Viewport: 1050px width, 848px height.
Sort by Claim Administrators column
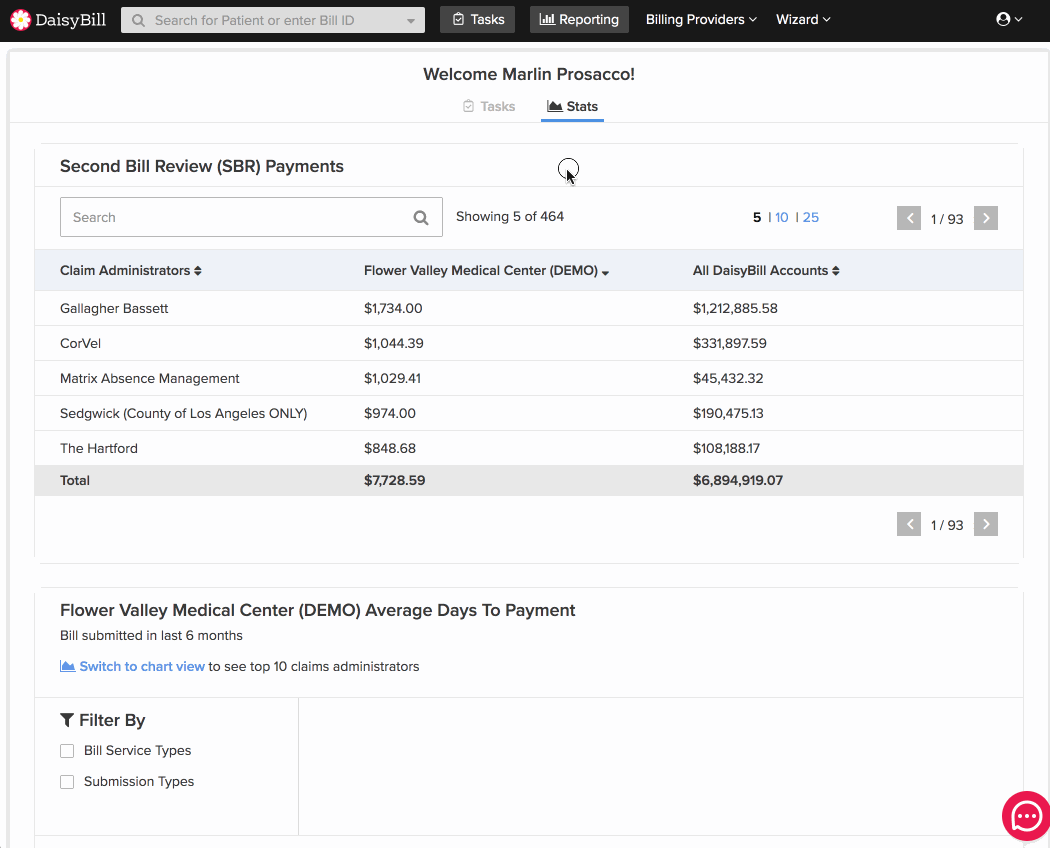[x=131, y=271]
